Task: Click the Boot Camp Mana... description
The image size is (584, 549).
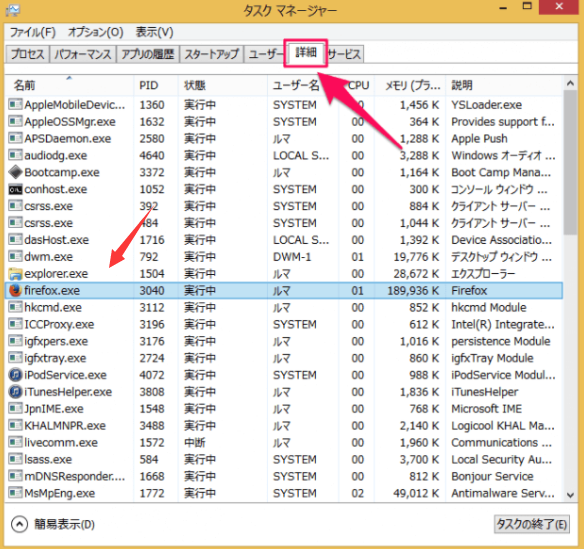Action: [501, 172]
